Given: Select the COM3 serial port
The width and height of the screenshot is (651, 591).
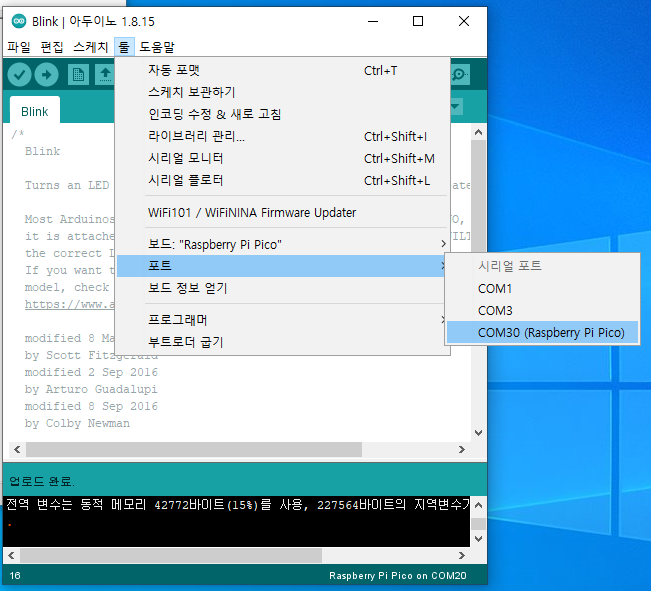Looking at the screenshot, I should (543, 310).
